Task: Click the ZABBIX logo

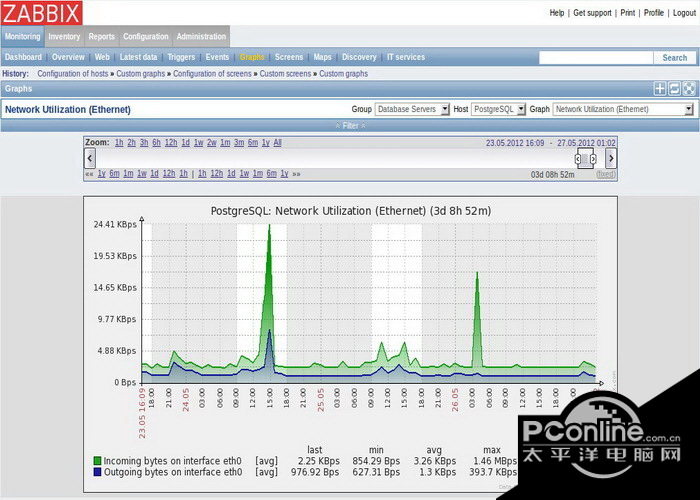Action: coord(41,13)
